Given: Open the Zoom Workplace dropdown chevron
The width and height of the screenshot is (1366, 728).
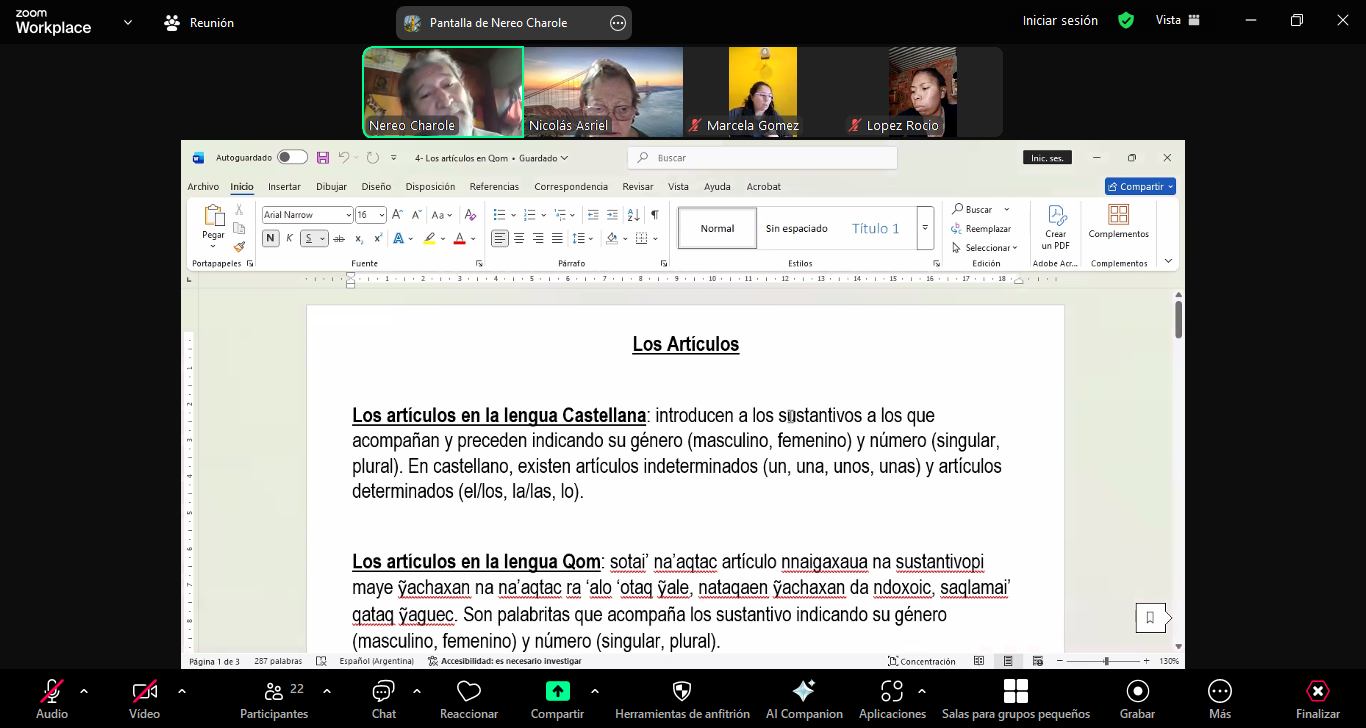Looking at the screenshot, I should click(x=127, y=22).
